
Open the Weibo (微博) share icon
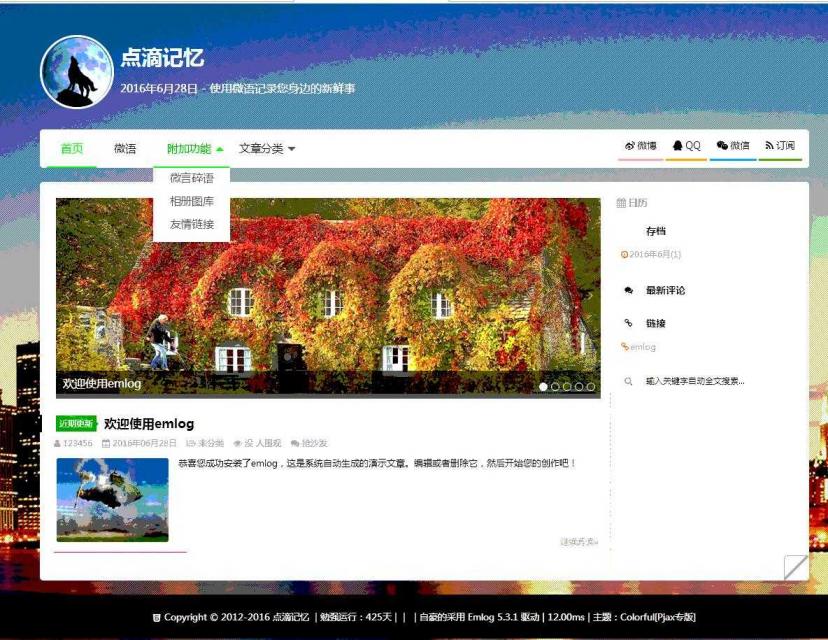point(630,144)
